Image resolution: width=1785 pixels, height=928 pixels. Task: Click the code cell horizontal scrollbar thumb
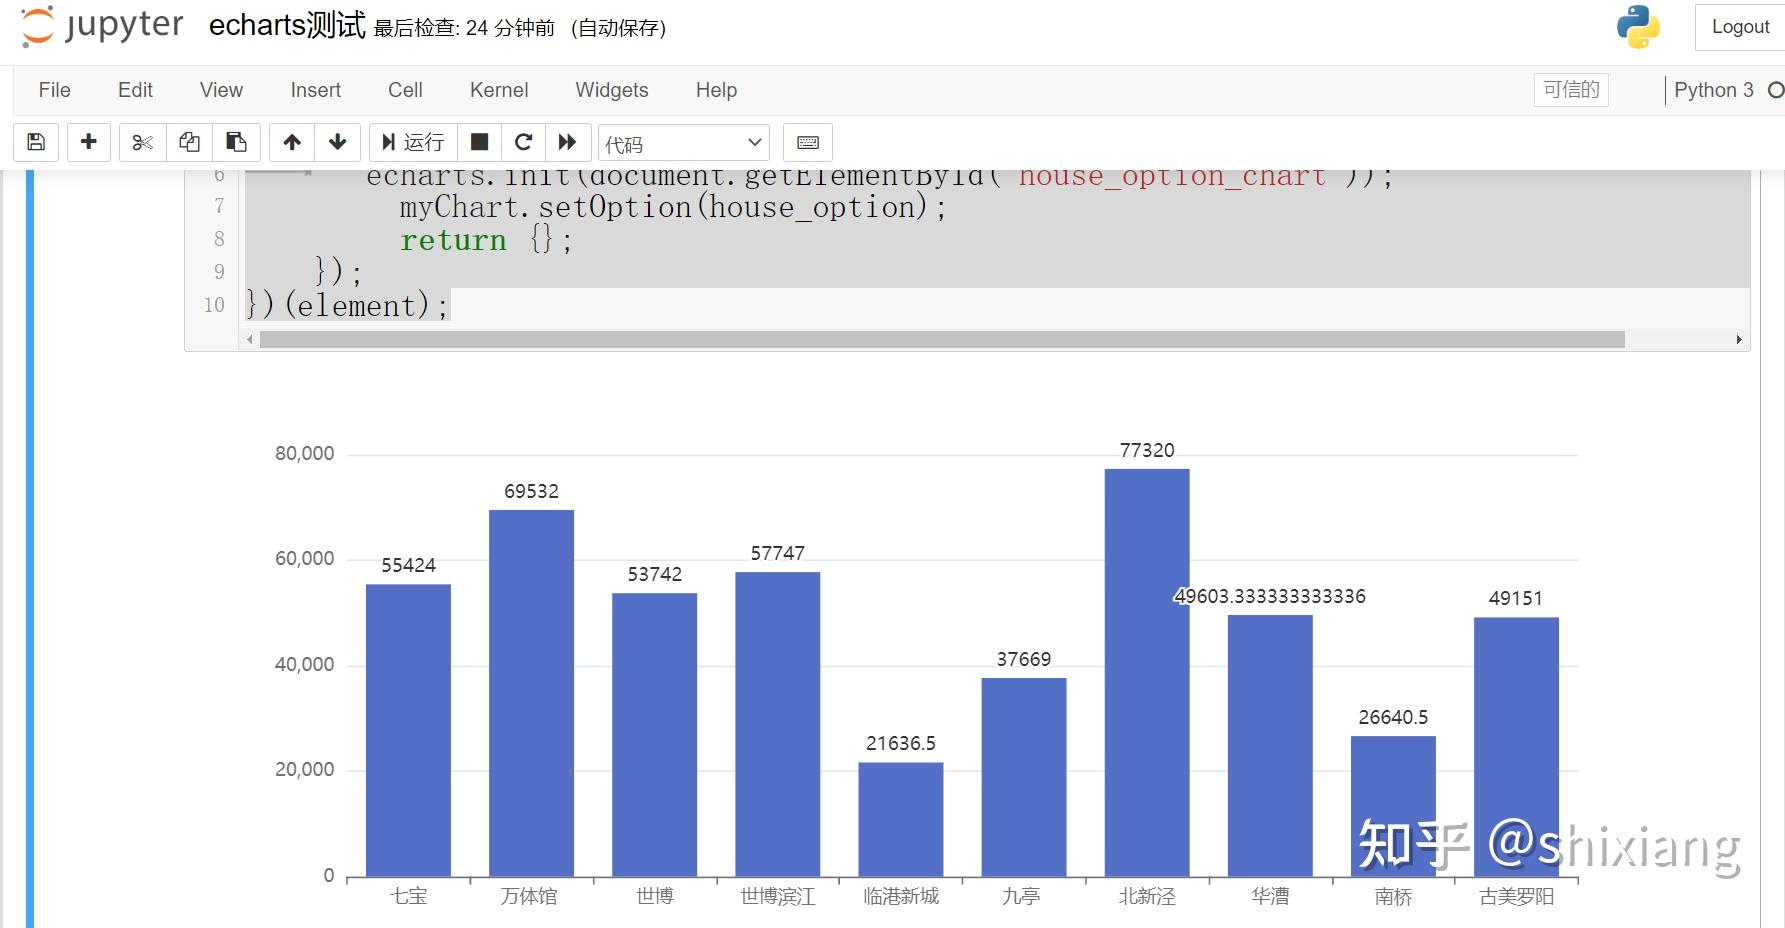(x=942, y=340)
